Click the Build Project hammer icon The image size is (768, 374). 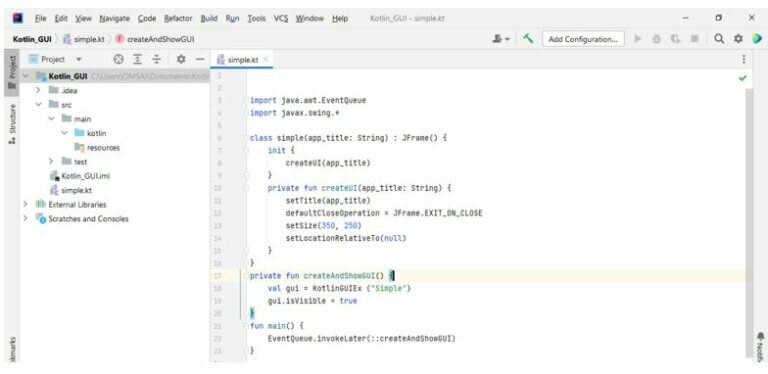coord(528,39)
